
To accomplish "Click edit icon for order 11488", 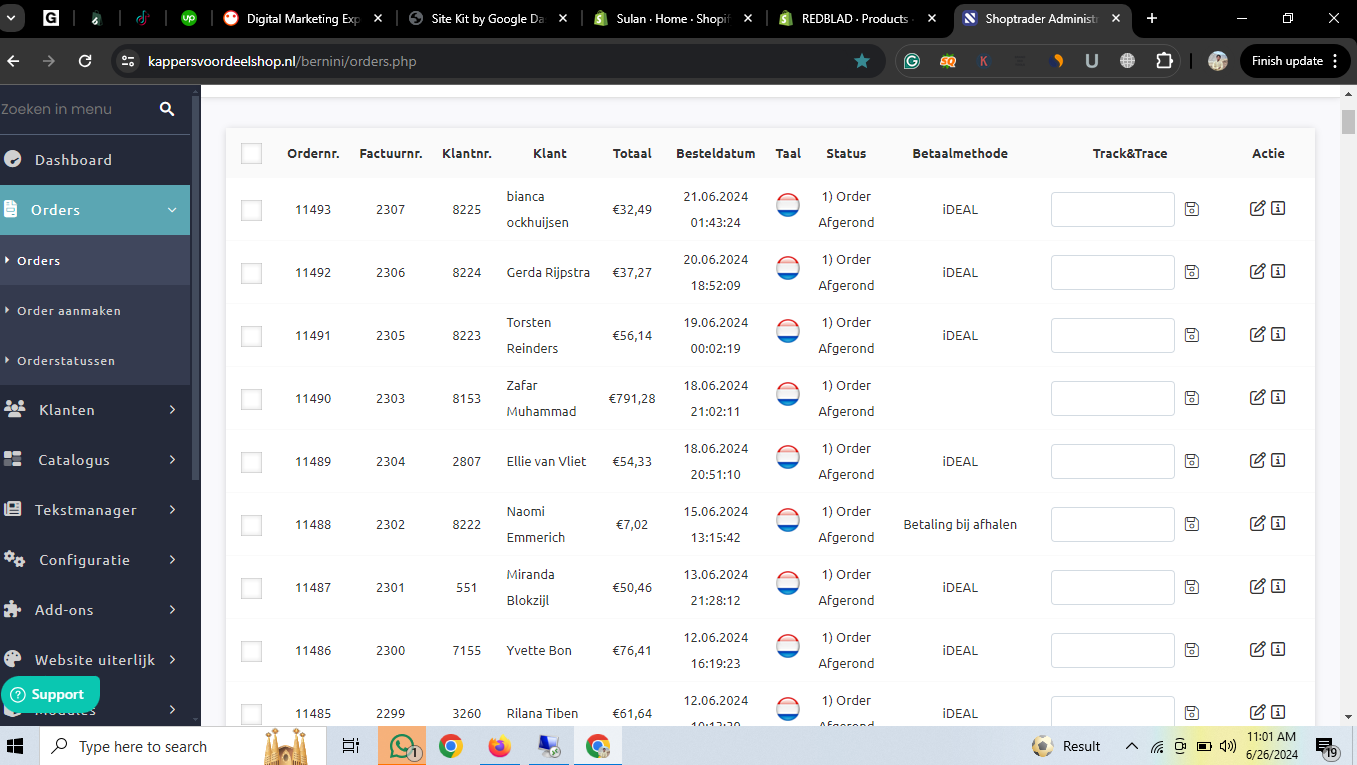I will pos(1257,523).
